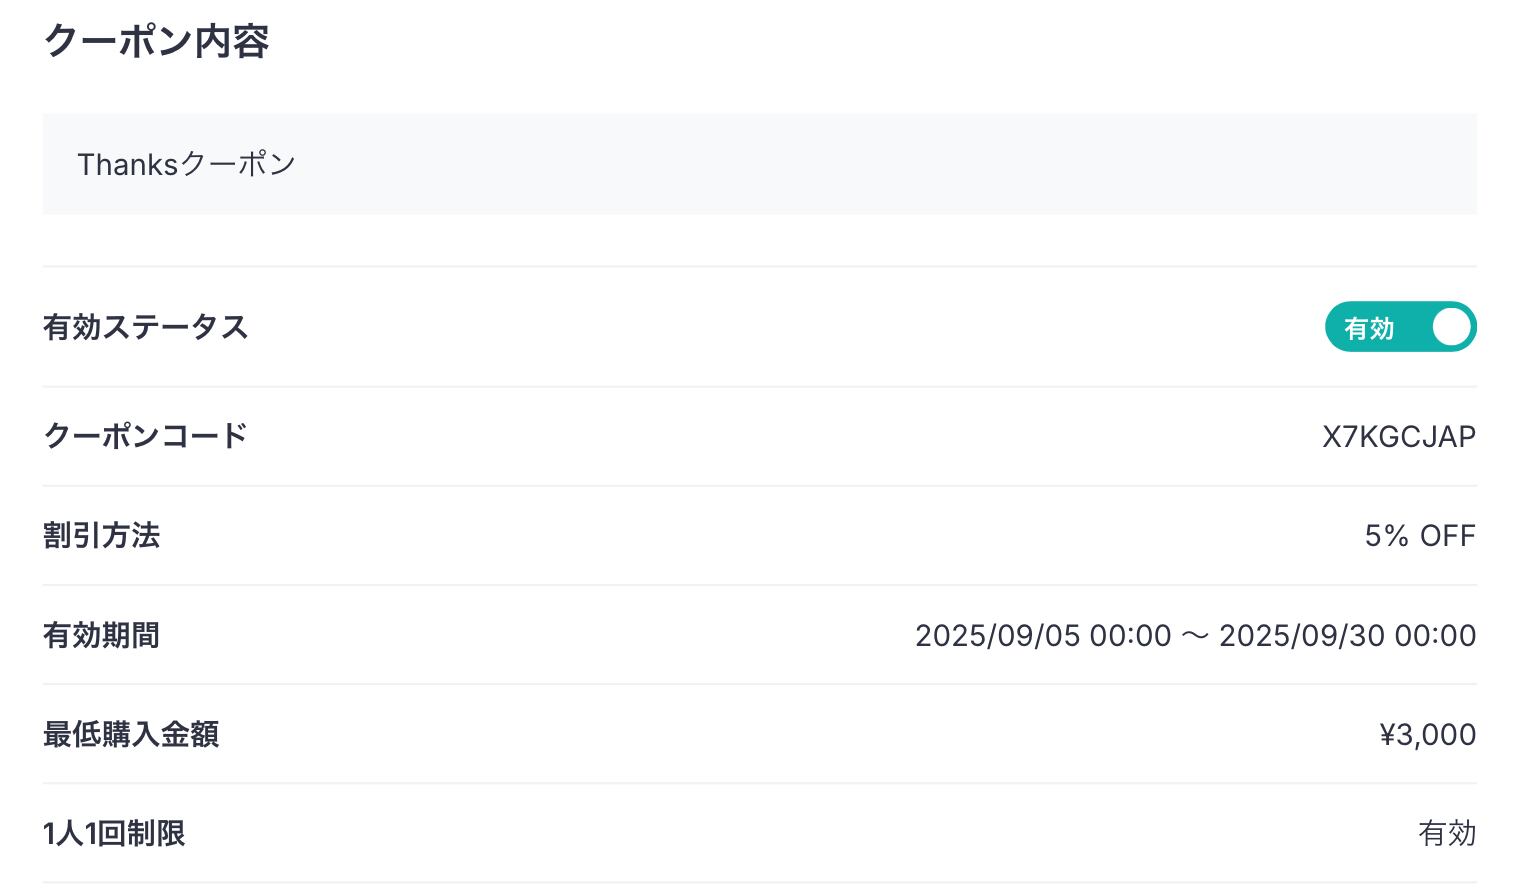Click the 00:00 time after 2025/09/05
The width and height of the screenshot is (1539, 895).
1130,635
